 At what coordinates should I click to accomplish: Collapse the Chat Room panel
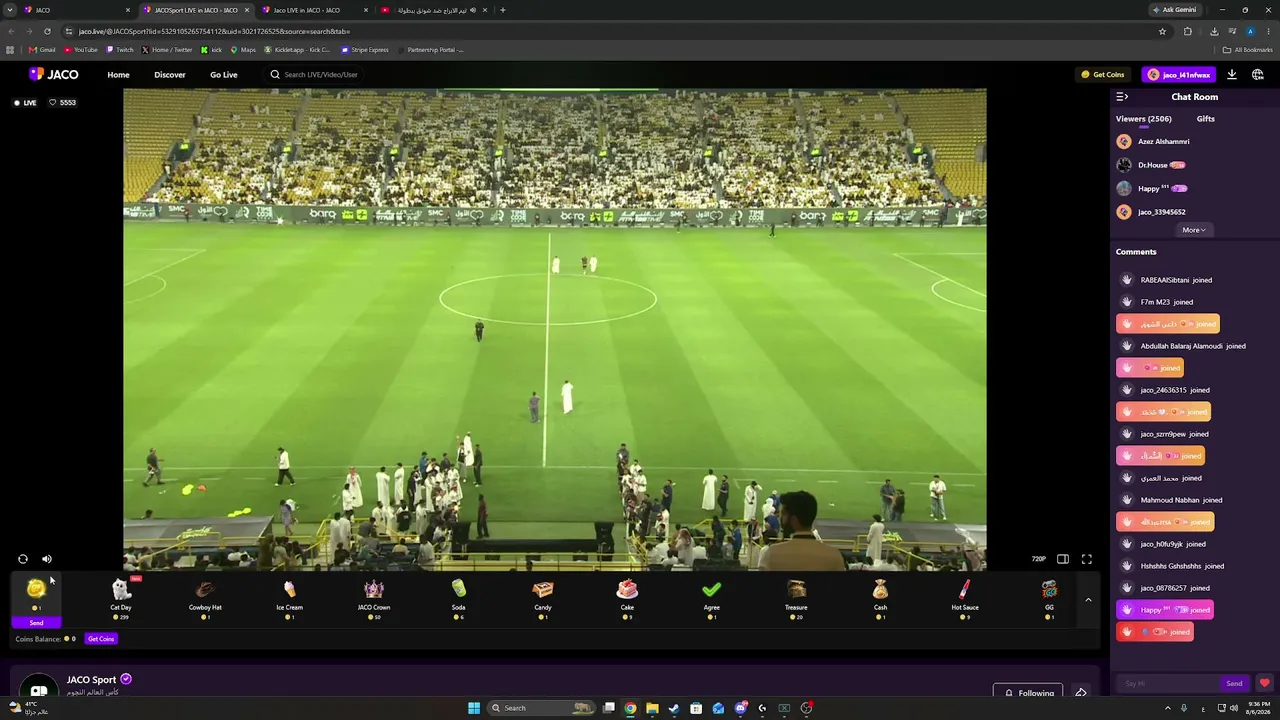click(x=1122, y=97)
